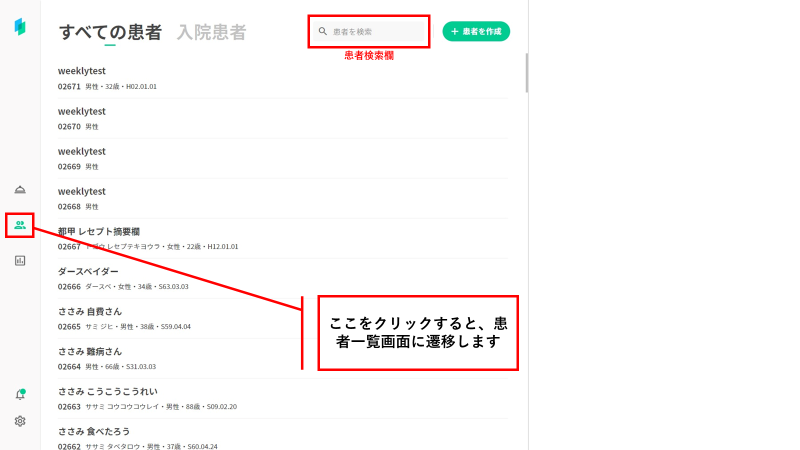Open patient weeklytest 02668
This screenshot has width=800, height=450.
pos(283,198)
